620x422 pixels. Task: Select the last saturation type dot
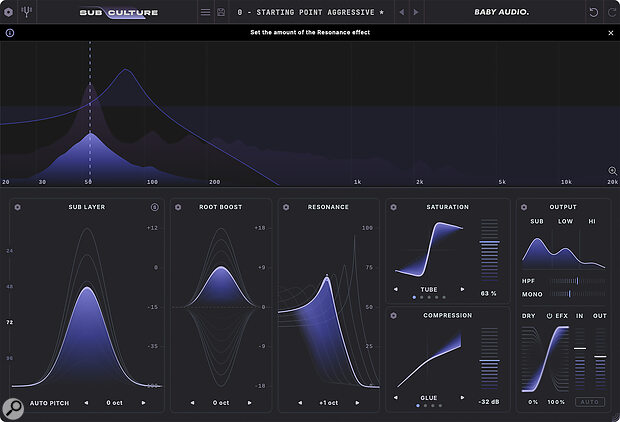click(444, 297)
